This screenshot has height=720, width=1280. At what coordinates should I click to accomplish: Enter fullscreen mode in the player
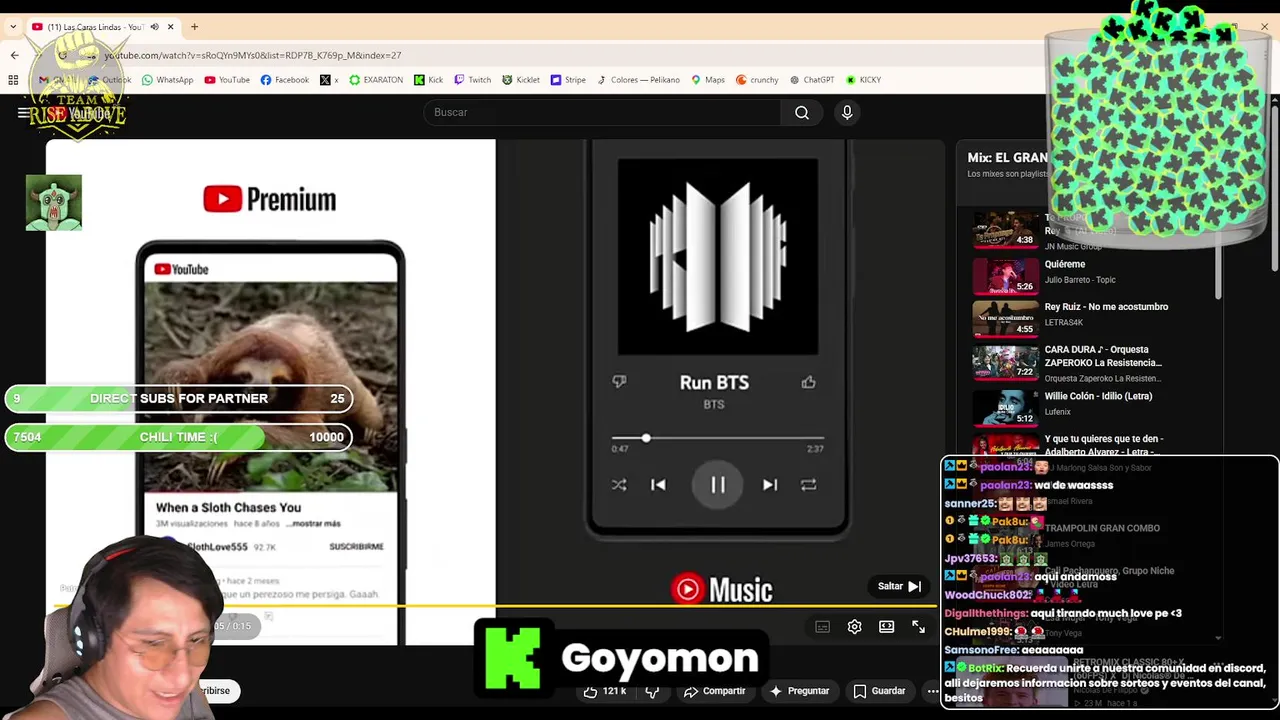[x=918, y=627]
